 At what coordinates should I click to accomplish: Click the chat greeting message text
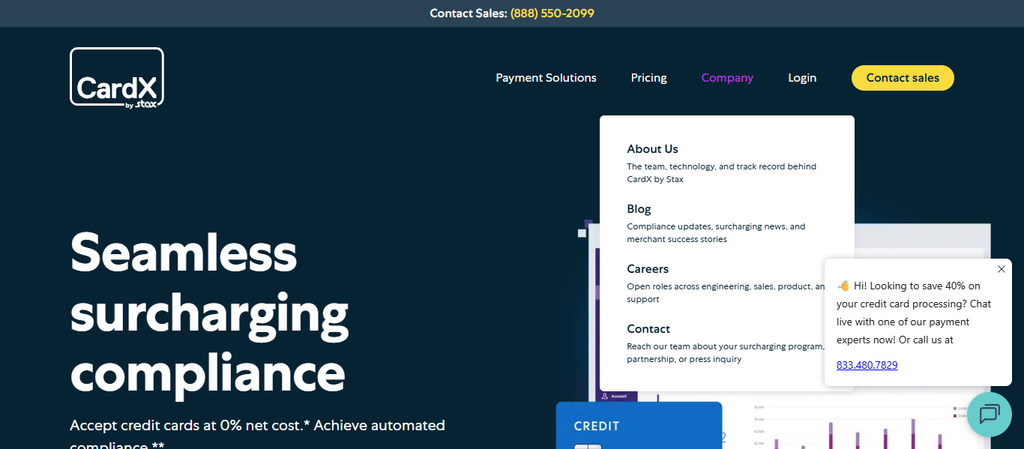click(914, 313)
